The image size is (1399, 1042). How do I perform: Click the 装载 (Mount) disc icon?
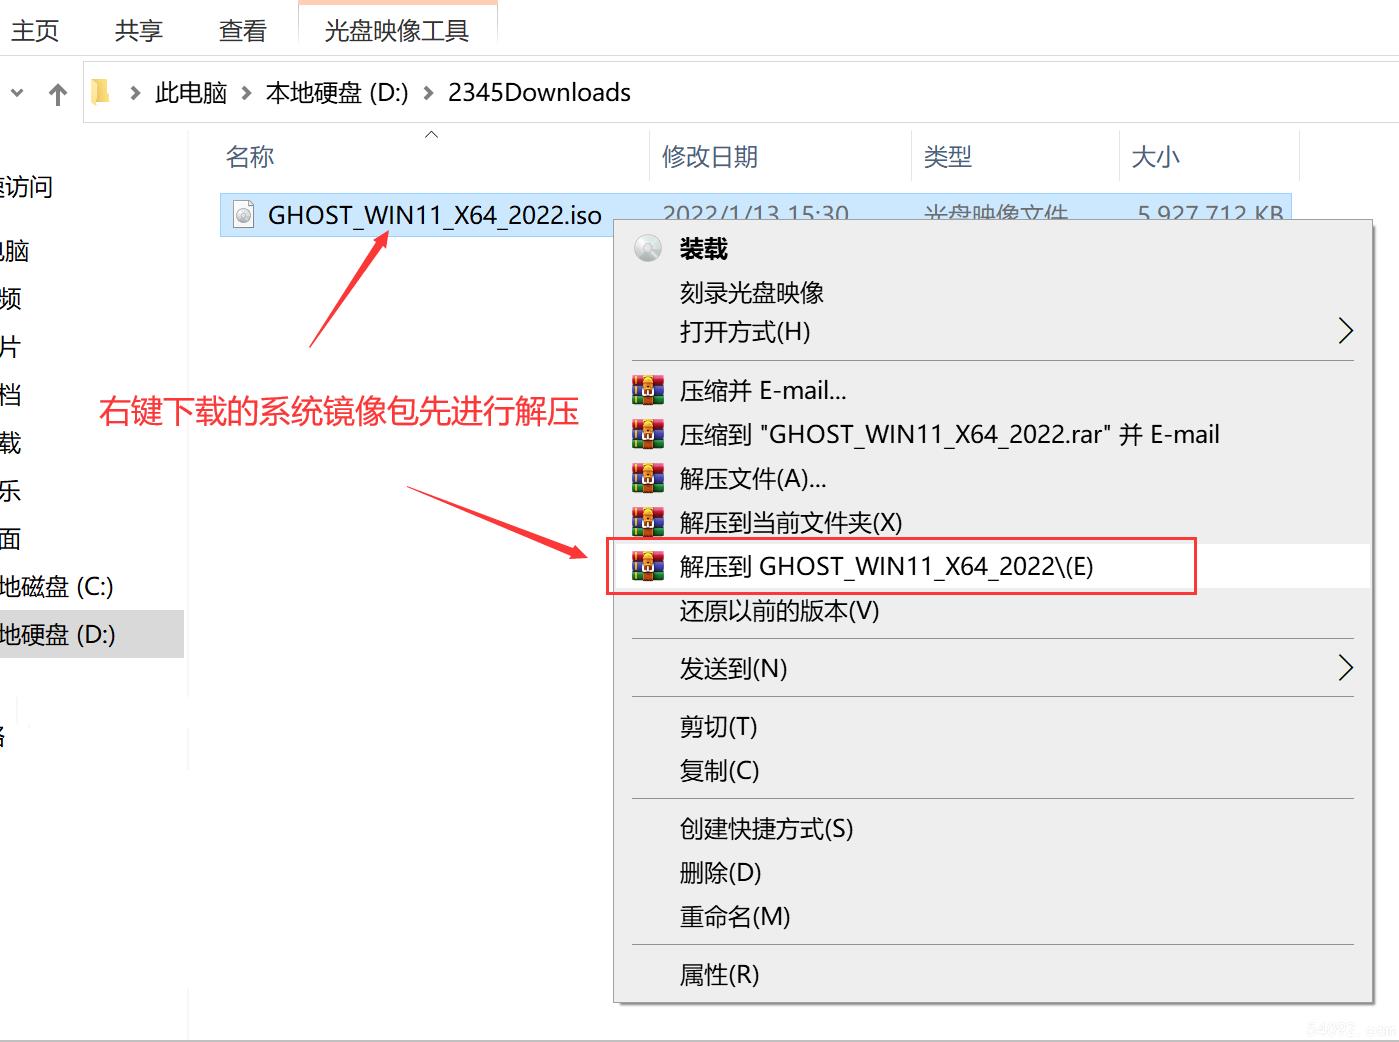click(647, 248)
